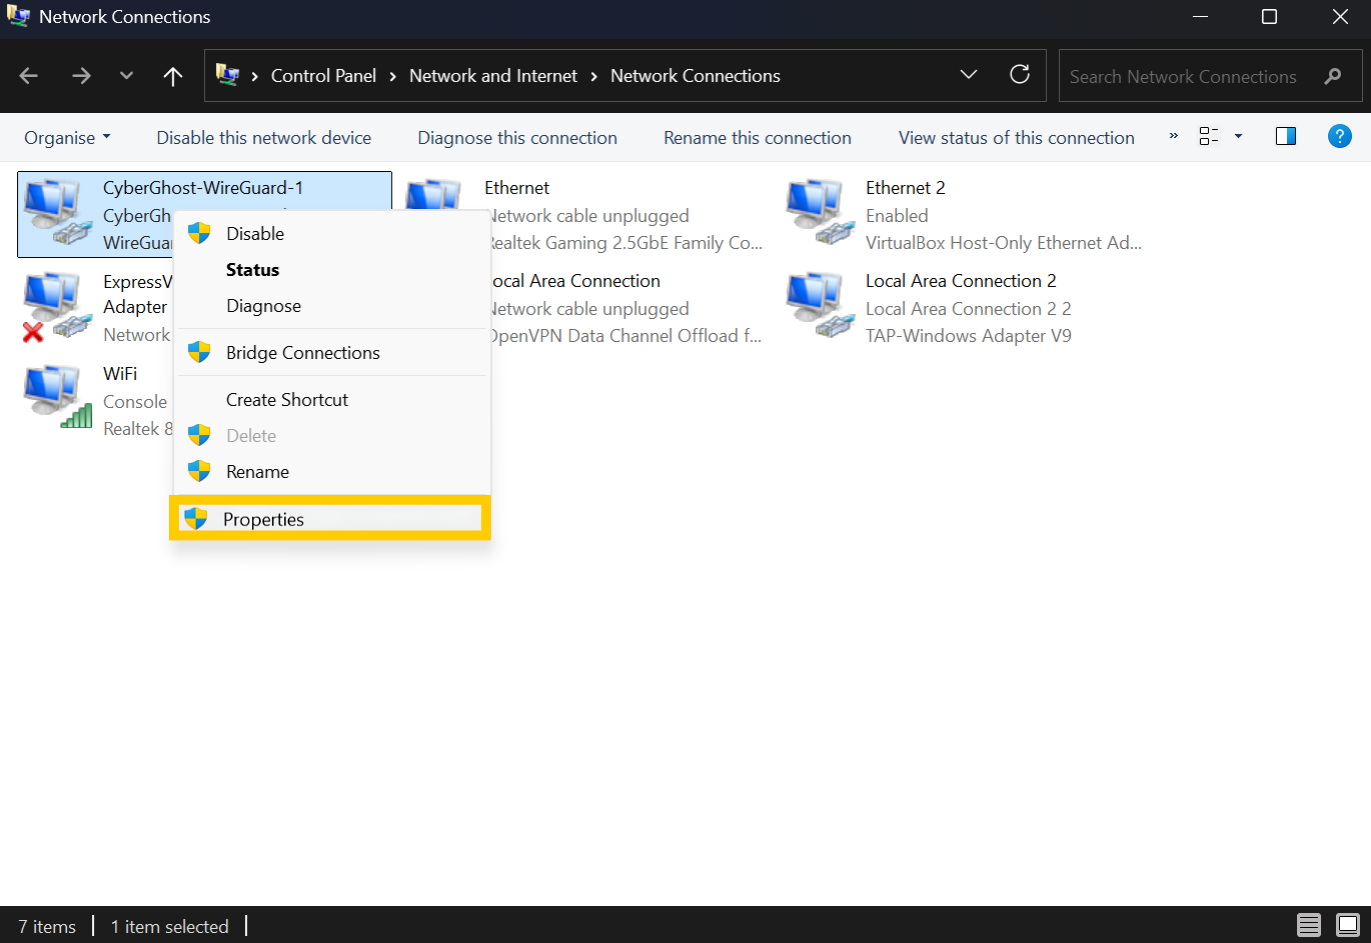This screenshot has width=1371, height=943.
Task: Go up one folder level
Action: [173, 76]
